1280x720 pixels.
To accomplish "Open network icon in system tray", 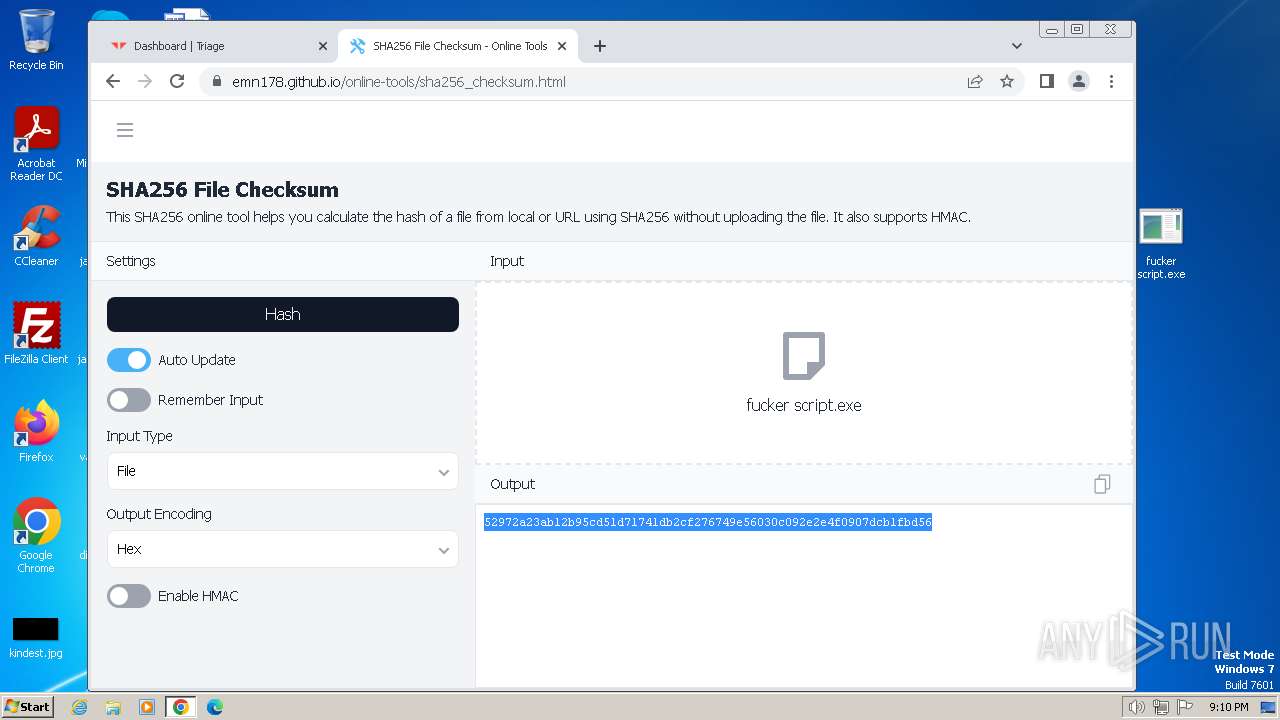I will pyautogui.click(x=1161, y=707).
